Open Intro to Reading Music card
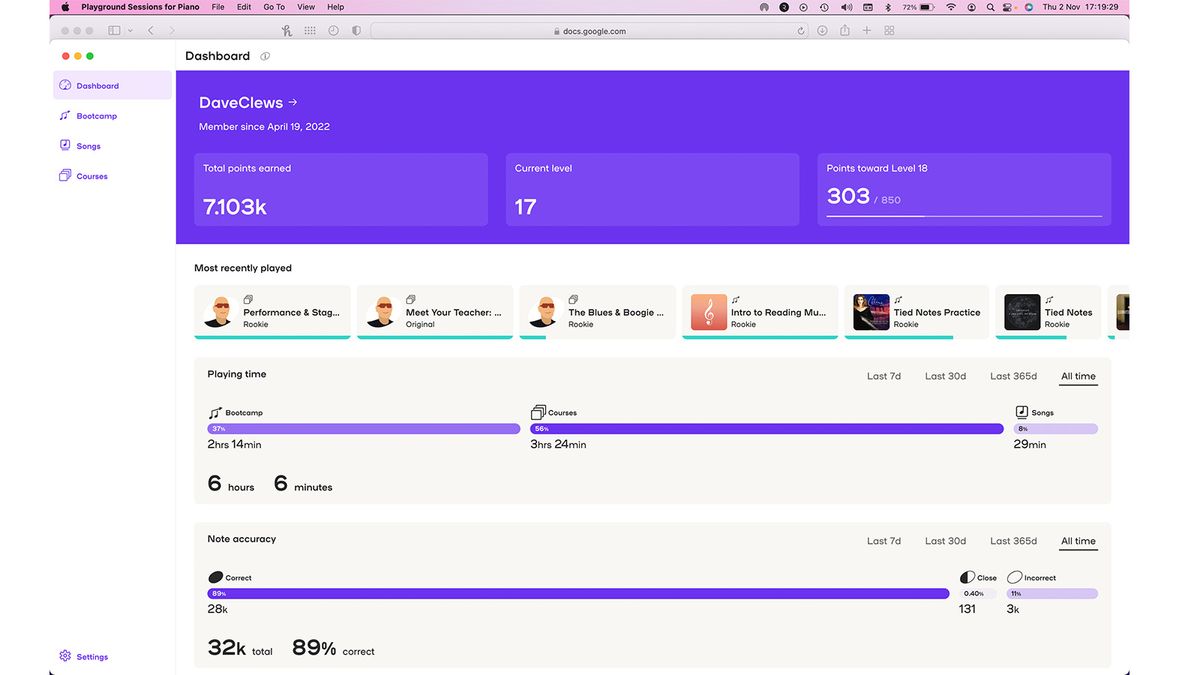 tap(760, 312)
